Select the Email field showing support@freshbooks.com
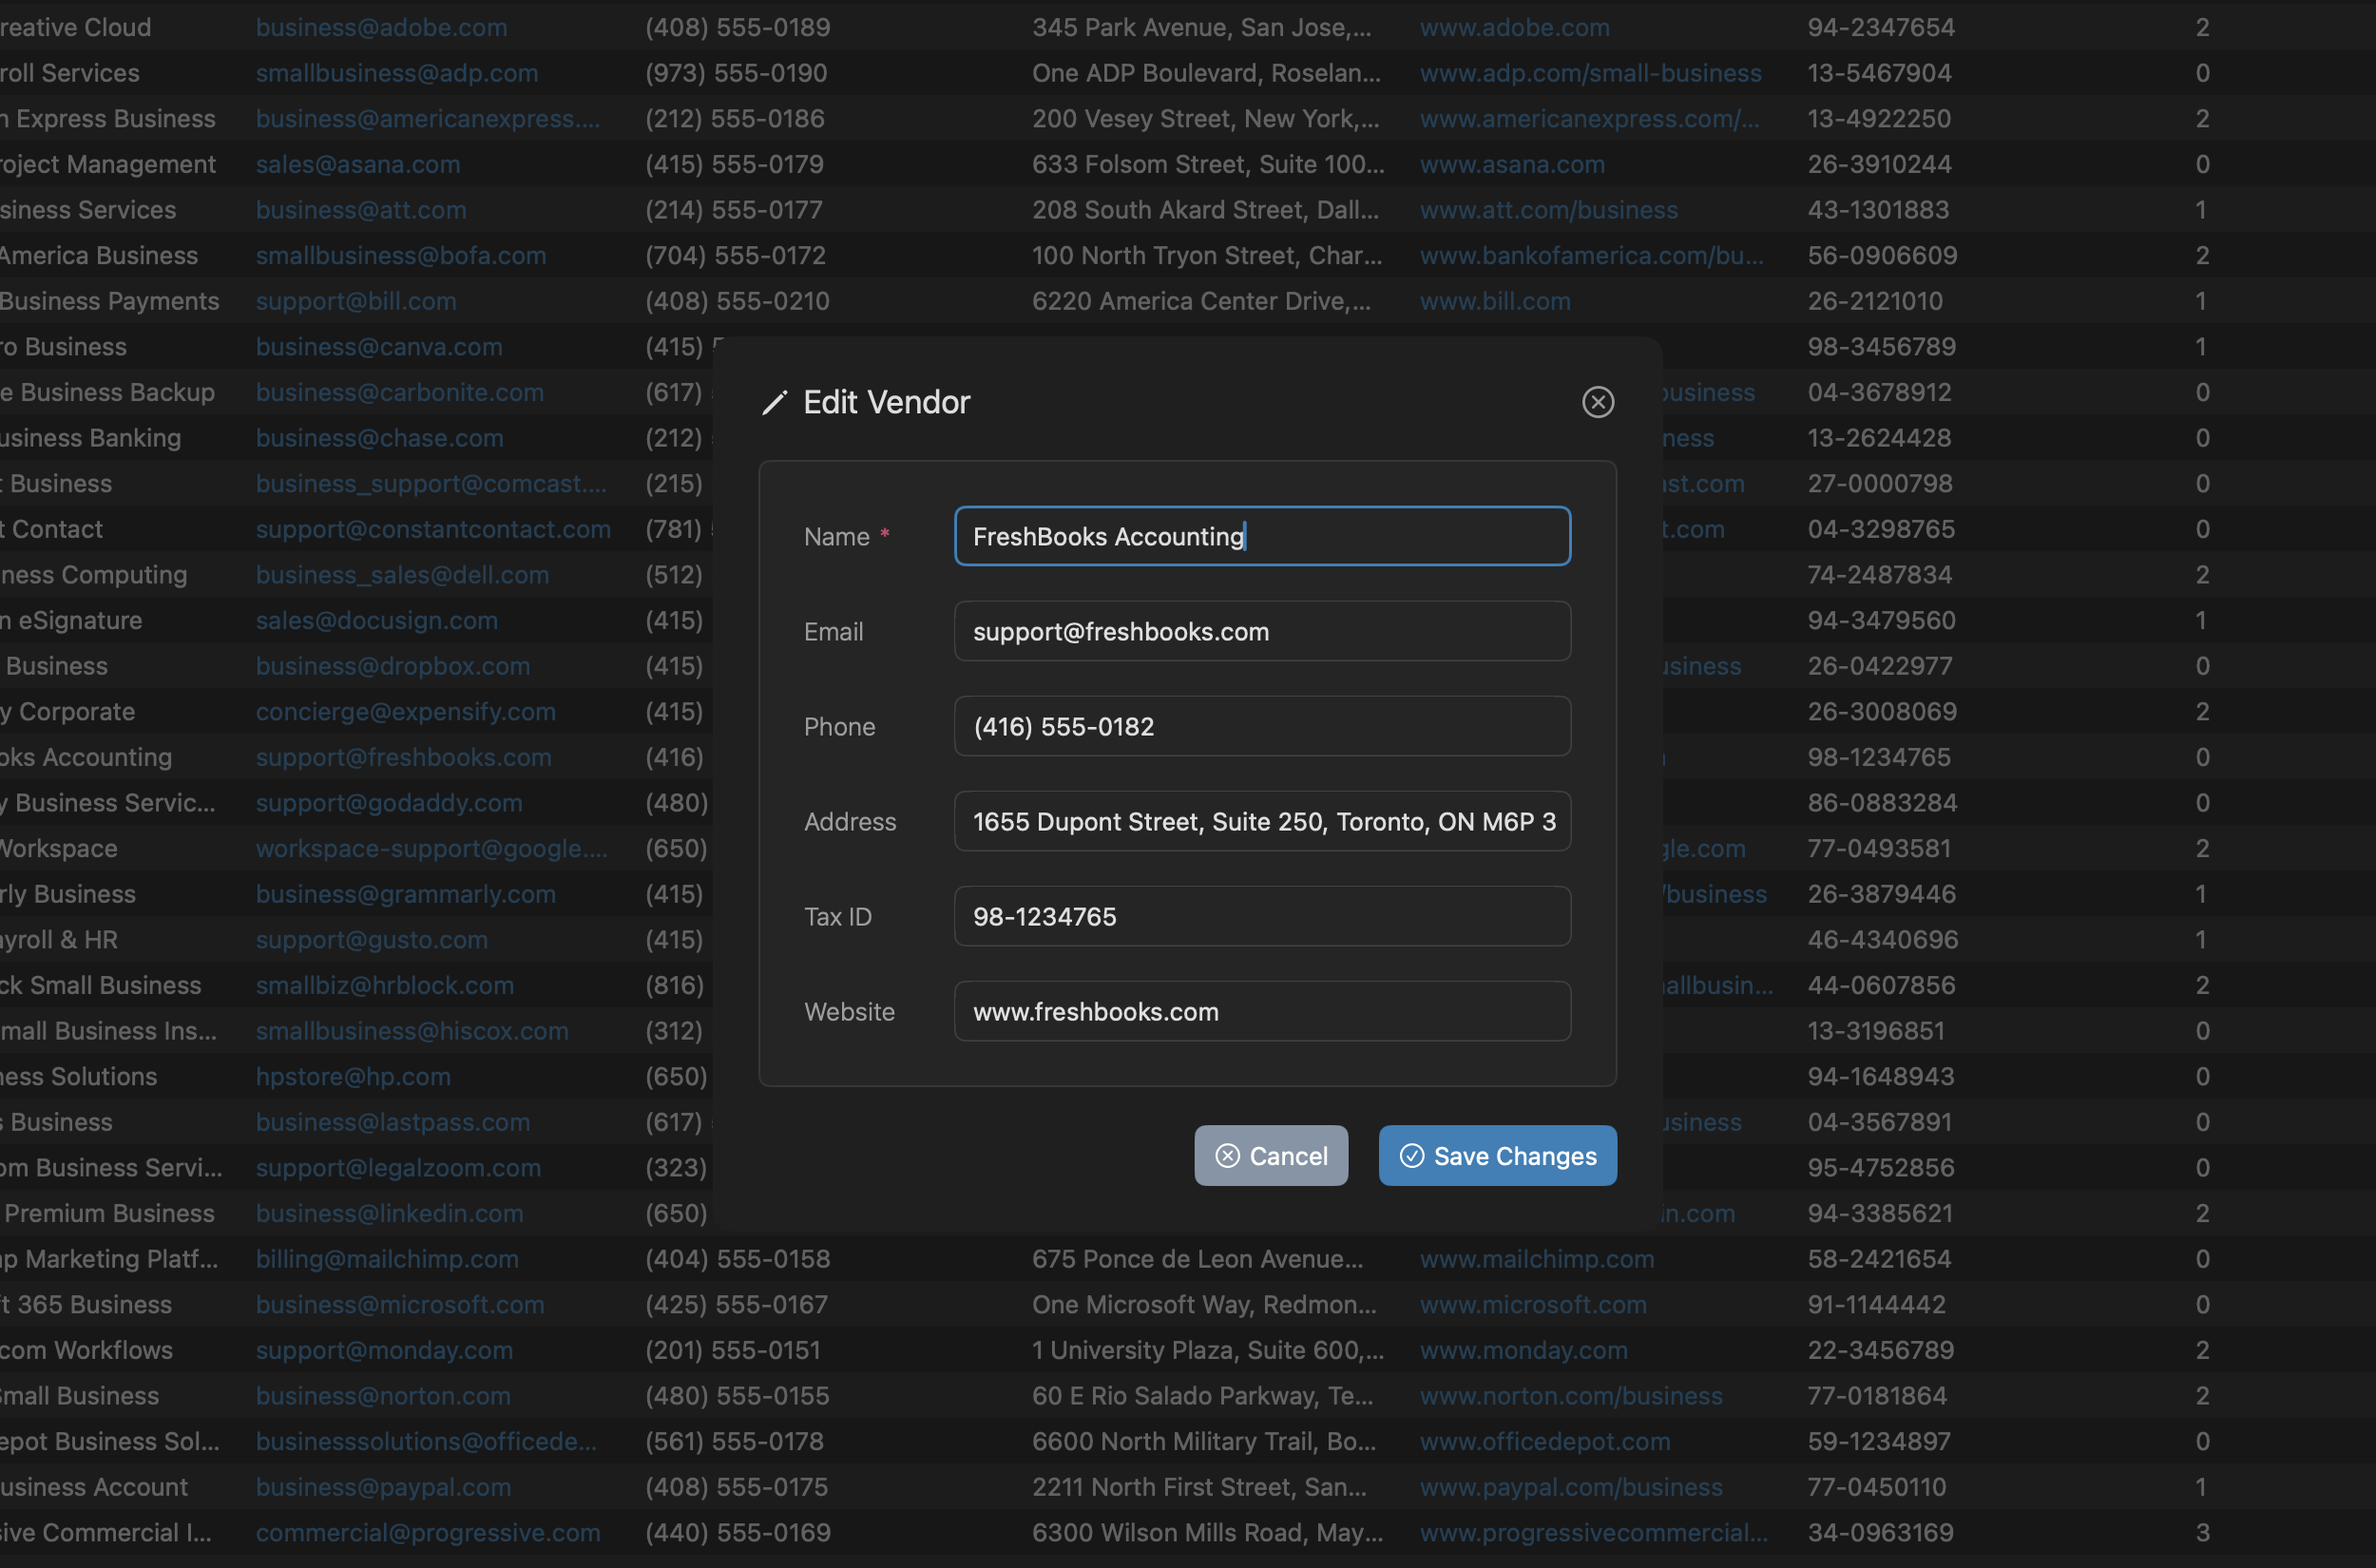This screenshot has height=1568, width=2376. [x=1261, y=631]
